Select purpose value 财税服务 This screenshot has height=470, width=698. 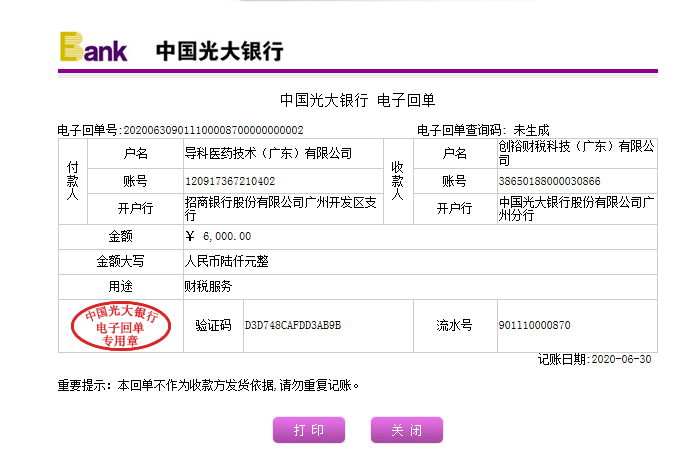pyautogui.click(x=208, y=286)
